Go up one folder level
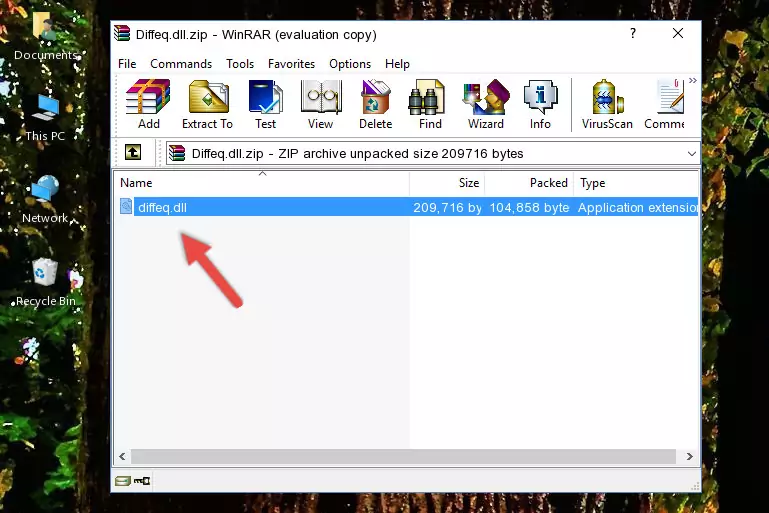This screenshot has width=769, height=513. pyautogui.click(x=133, y=153)
